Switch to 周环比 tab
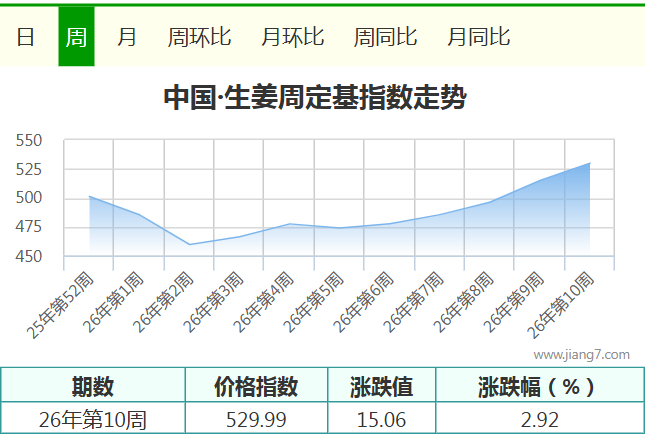Viewport: 645px width, 440px height. click(199, 37)
